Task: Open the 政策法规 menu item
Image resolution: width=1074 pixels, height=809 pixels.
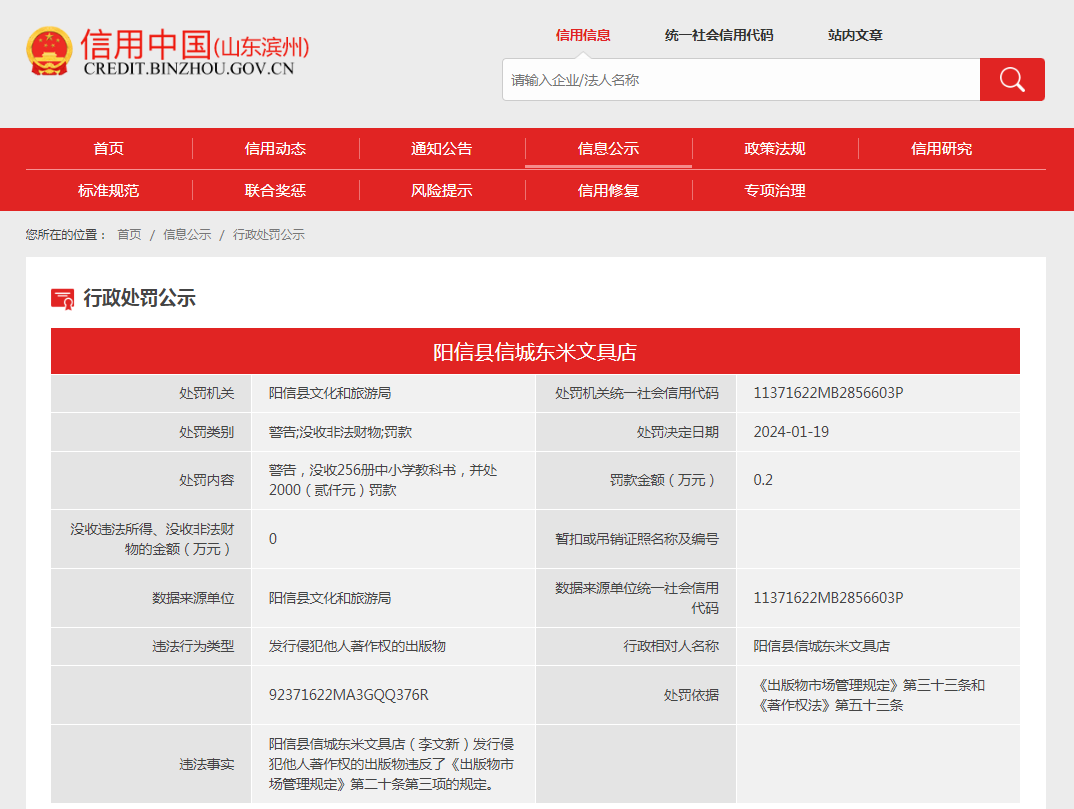Action: [774, 149]
